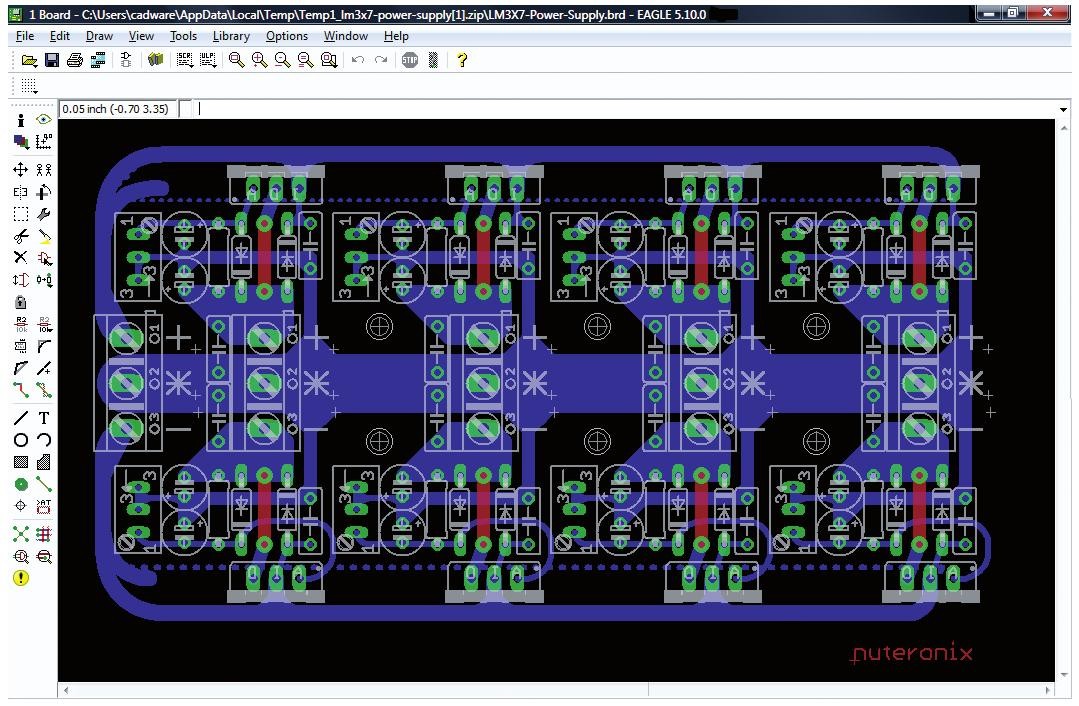
Task: Select the Lock padlock tool
Action: click(x=21, y=302)
